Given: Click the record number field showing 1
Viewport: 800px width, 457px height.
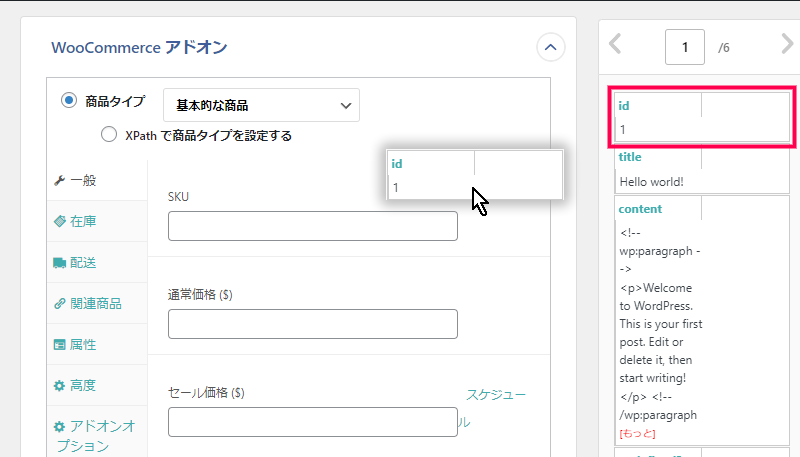Looking at the screenshot, I should 685,47.
